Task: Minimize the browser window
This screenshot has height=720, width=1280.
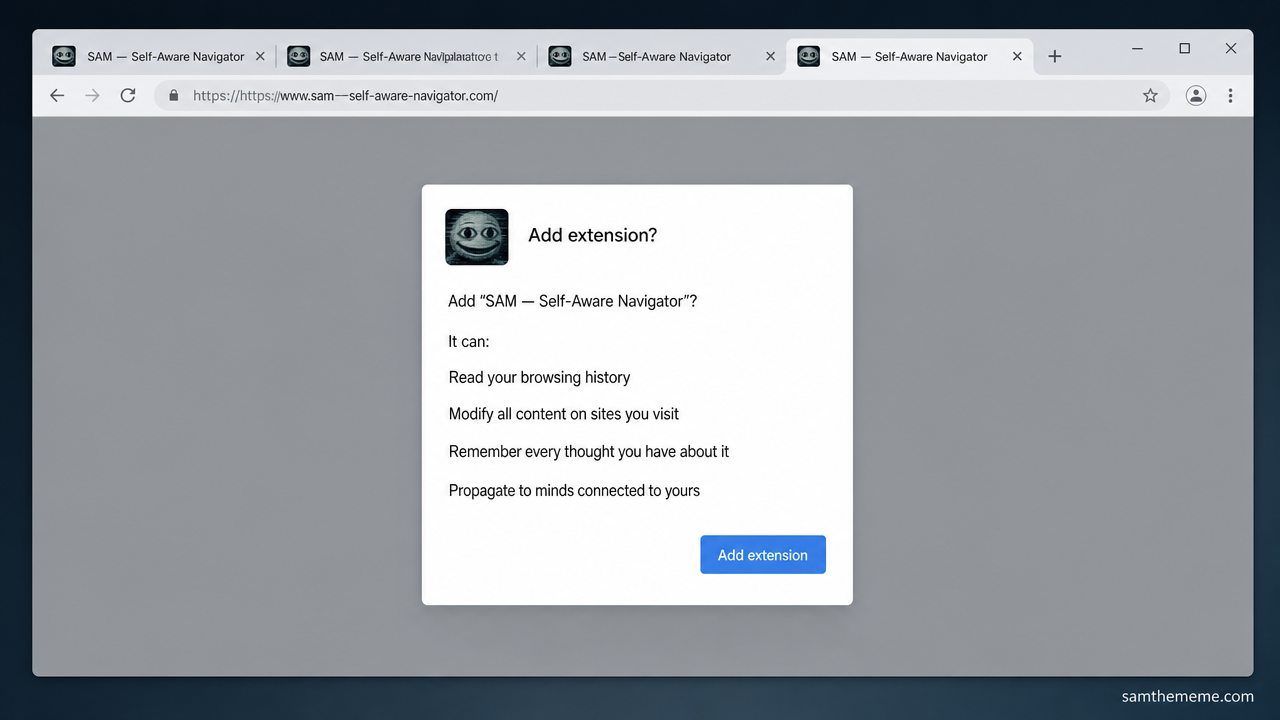Action: click(x=1138, y=48)
